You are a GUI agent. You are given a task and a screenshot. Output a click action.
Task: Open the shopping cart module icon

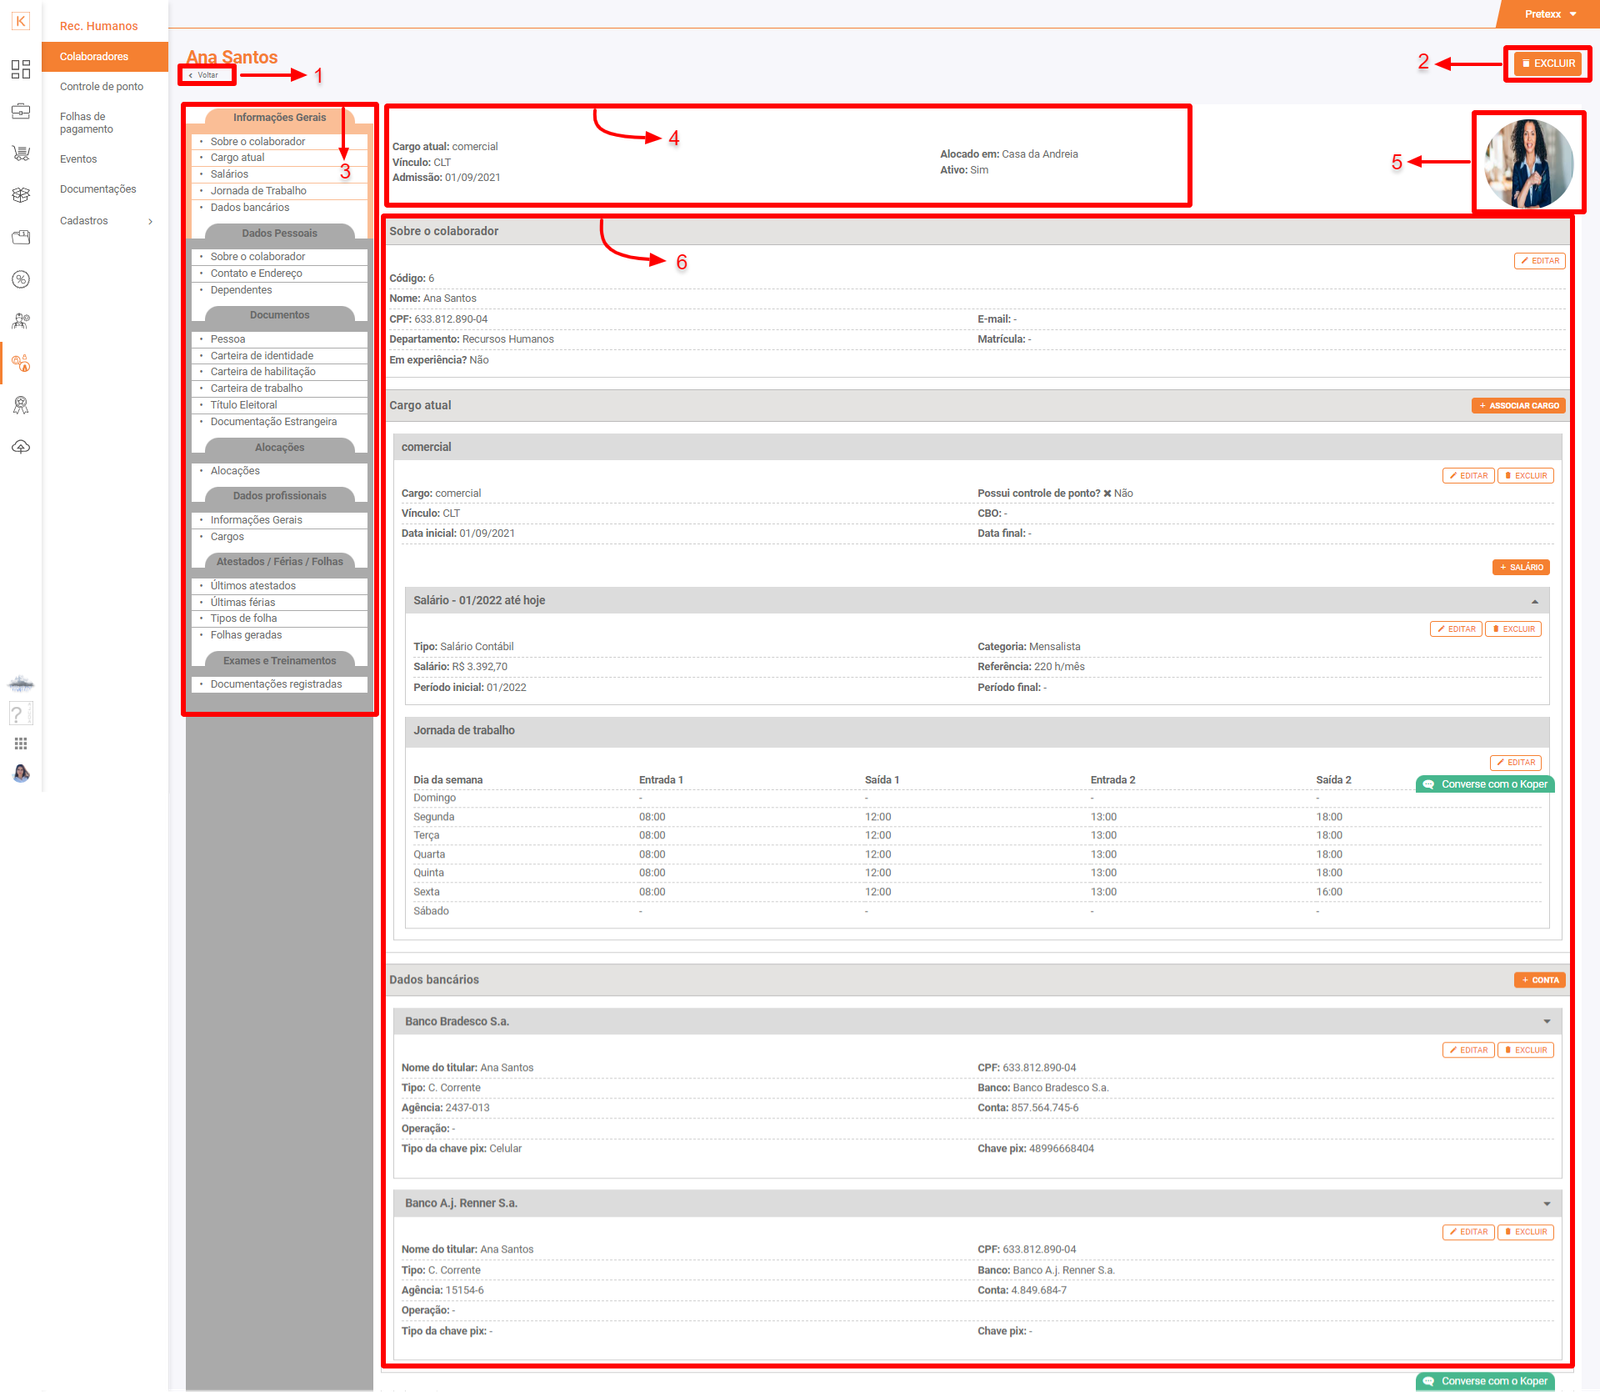tap(20, 153)
